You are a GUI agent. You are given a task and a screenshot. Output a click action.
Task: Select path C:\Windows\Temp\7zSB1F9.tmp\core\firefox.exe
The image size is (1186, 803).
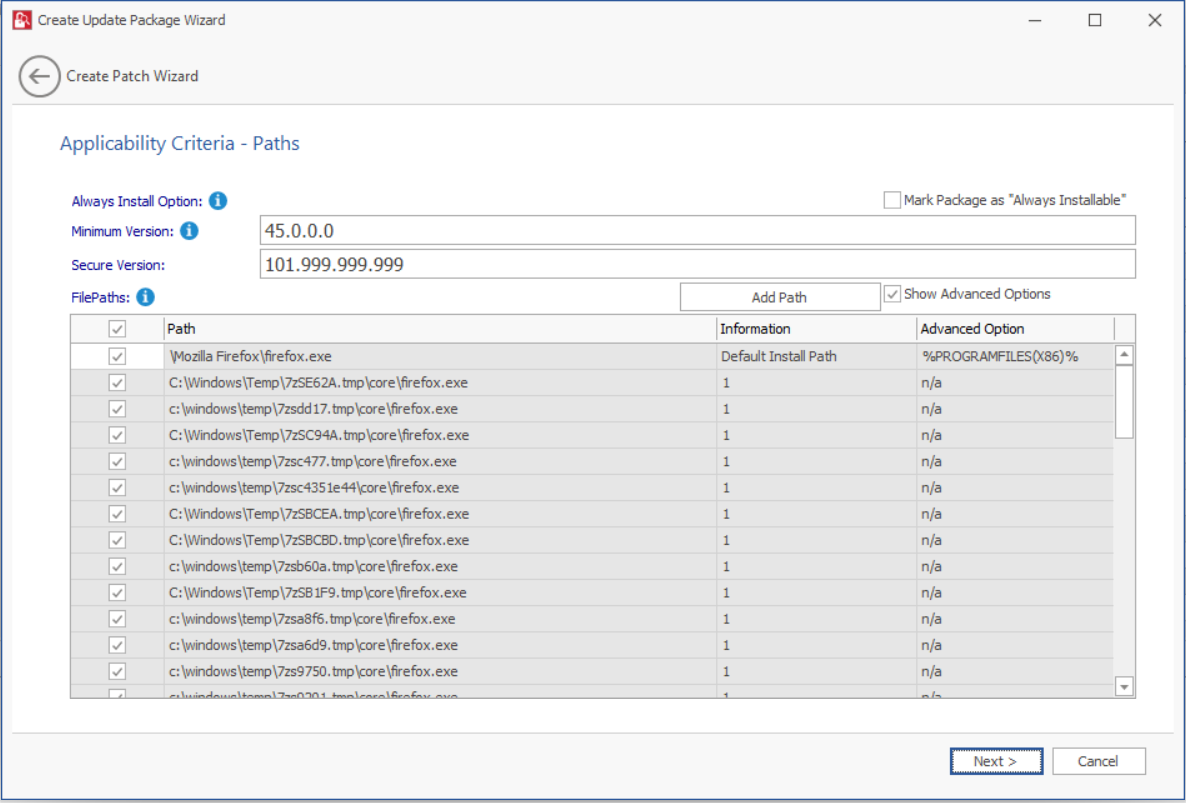[x=440, y=593]
